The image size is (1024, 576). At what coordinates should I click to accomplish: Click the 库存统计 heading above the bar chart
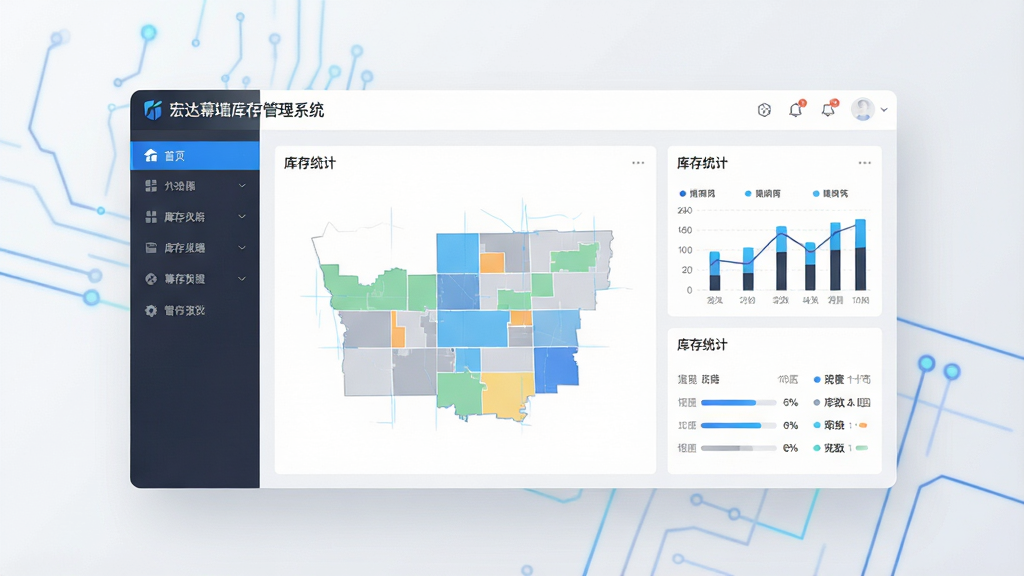coord(702,163)
